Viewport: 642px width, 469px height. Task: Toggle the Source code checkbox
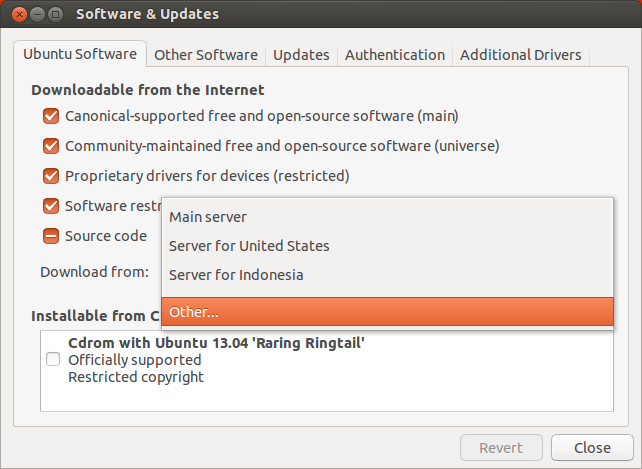[51, 237]
